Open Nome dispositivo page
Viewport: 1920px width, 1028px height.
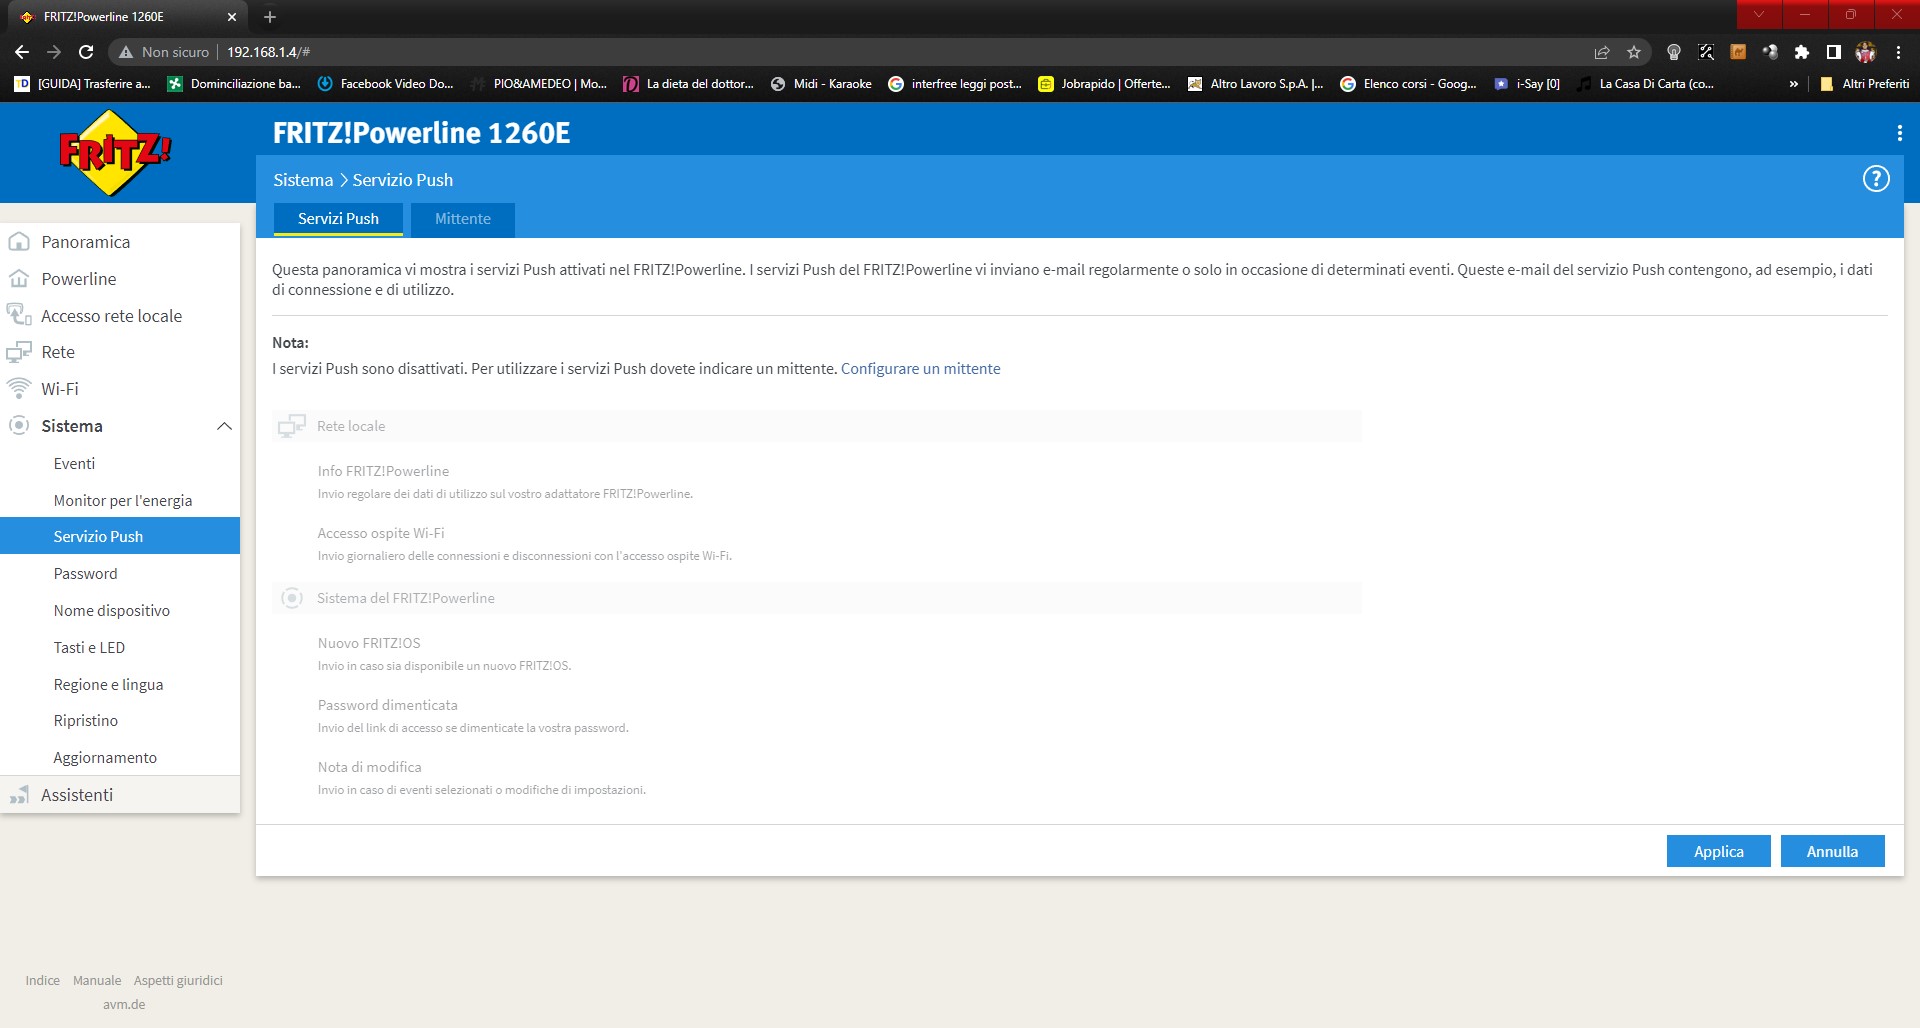[x=111, y=611]
